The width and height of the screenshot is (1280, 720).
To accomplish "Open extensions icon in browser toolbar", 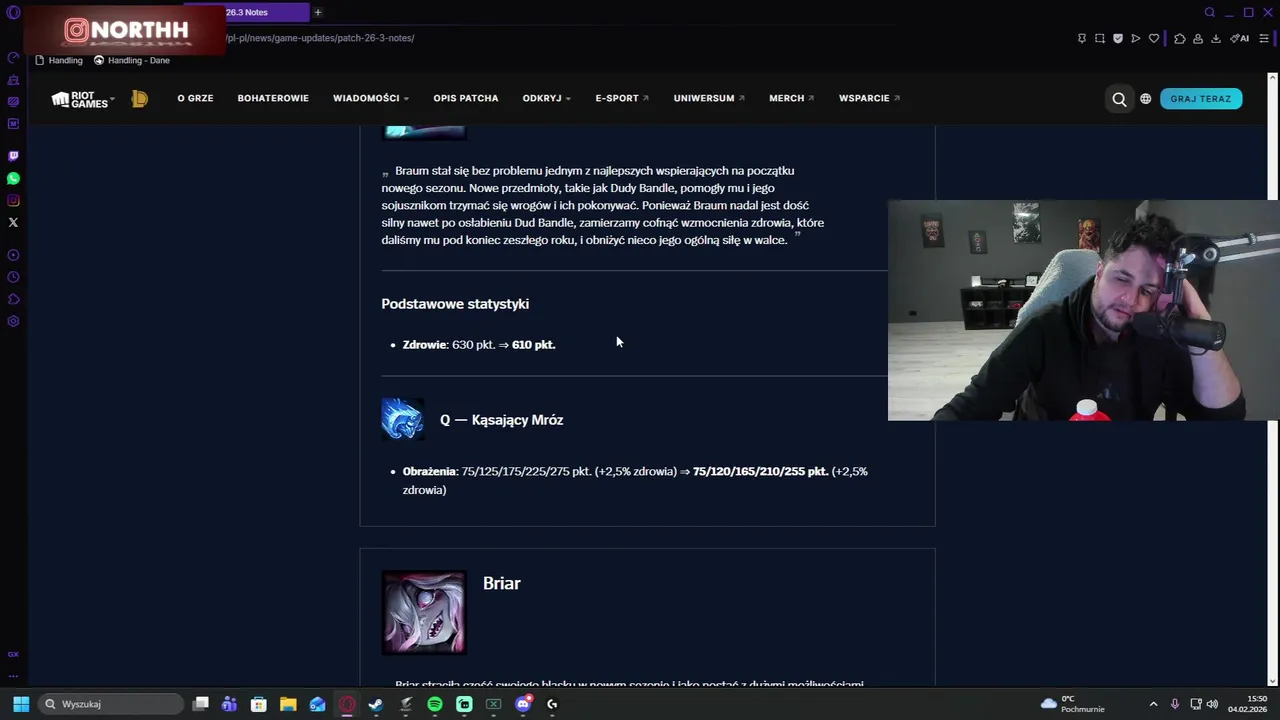I will coord(1180,38).
